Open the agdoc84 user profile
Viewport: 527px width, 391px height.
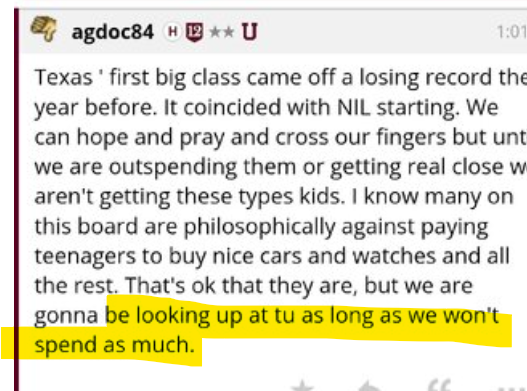113,32
